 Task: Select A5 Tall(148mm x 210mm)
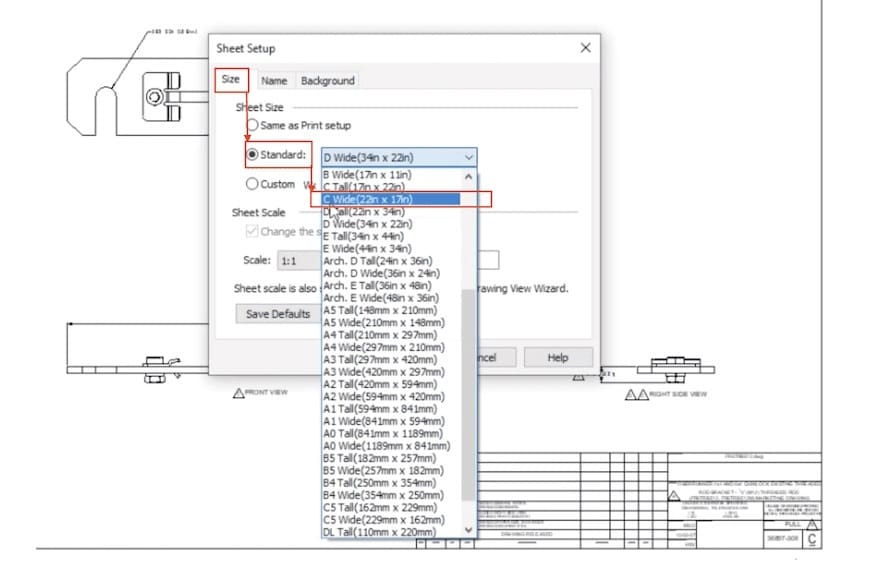coord(391,310)
